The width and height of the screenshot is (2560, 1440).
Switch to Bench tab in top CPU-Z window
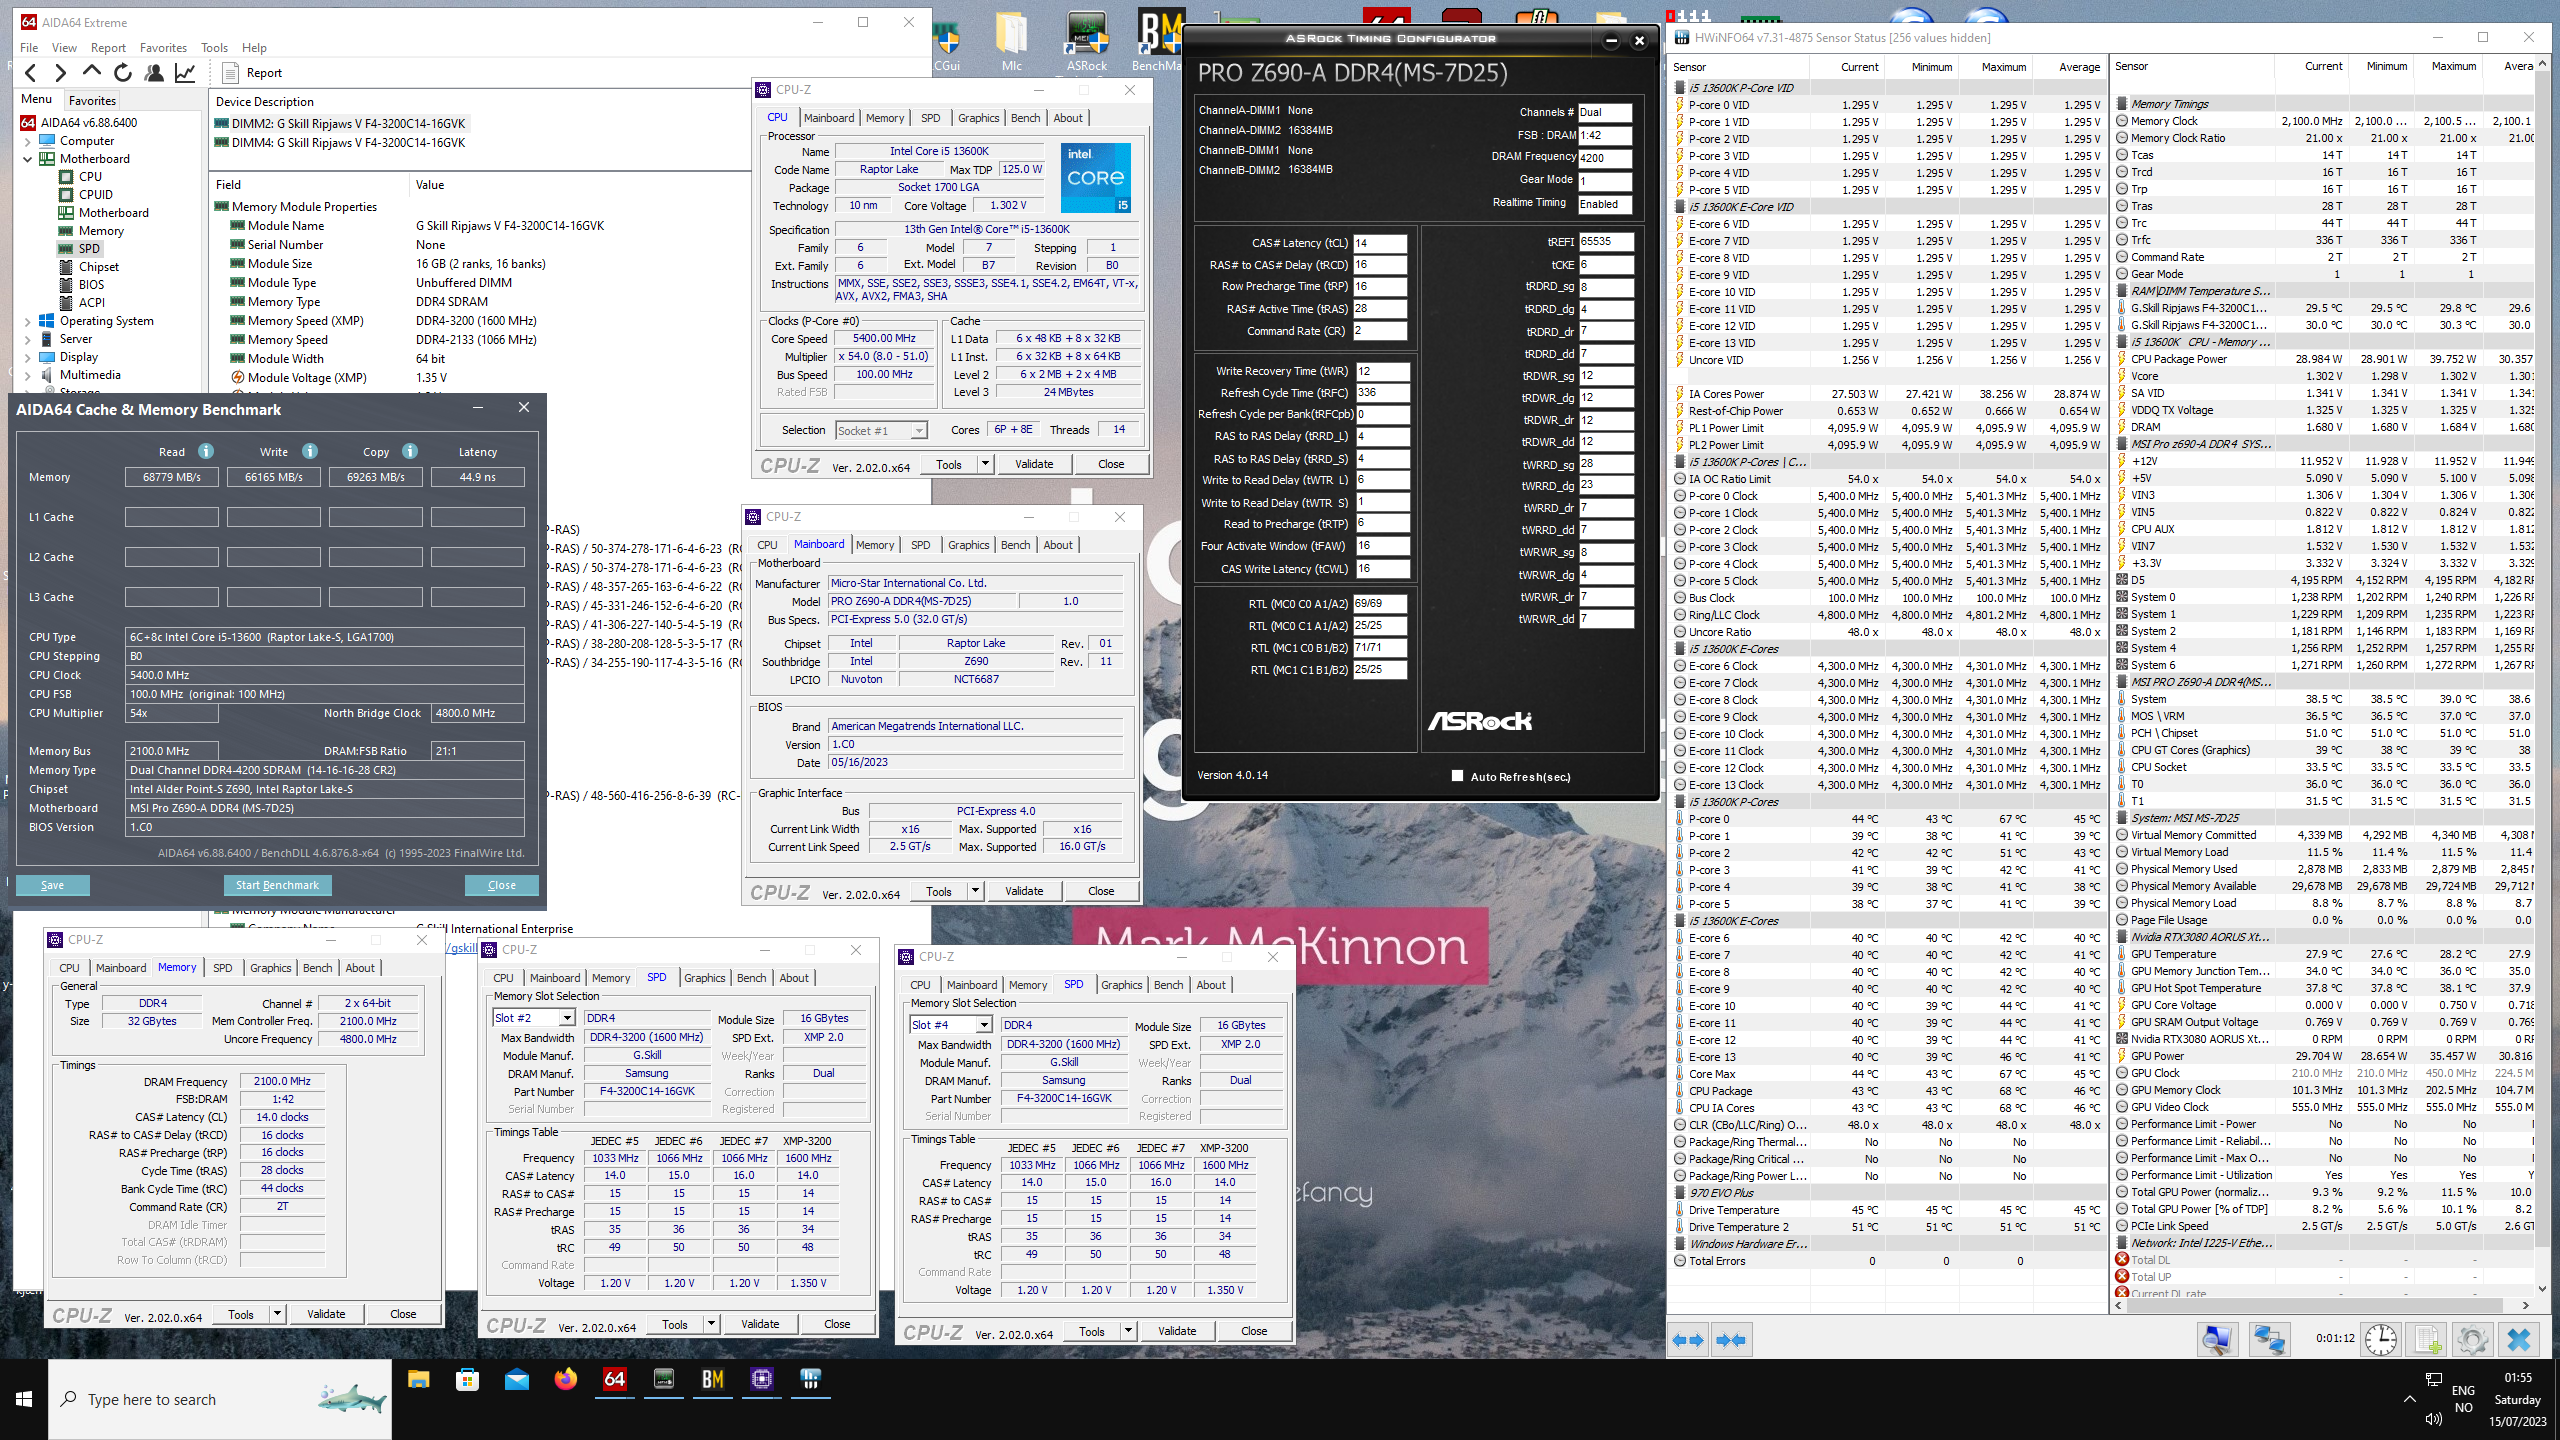tap(1025, 118)
